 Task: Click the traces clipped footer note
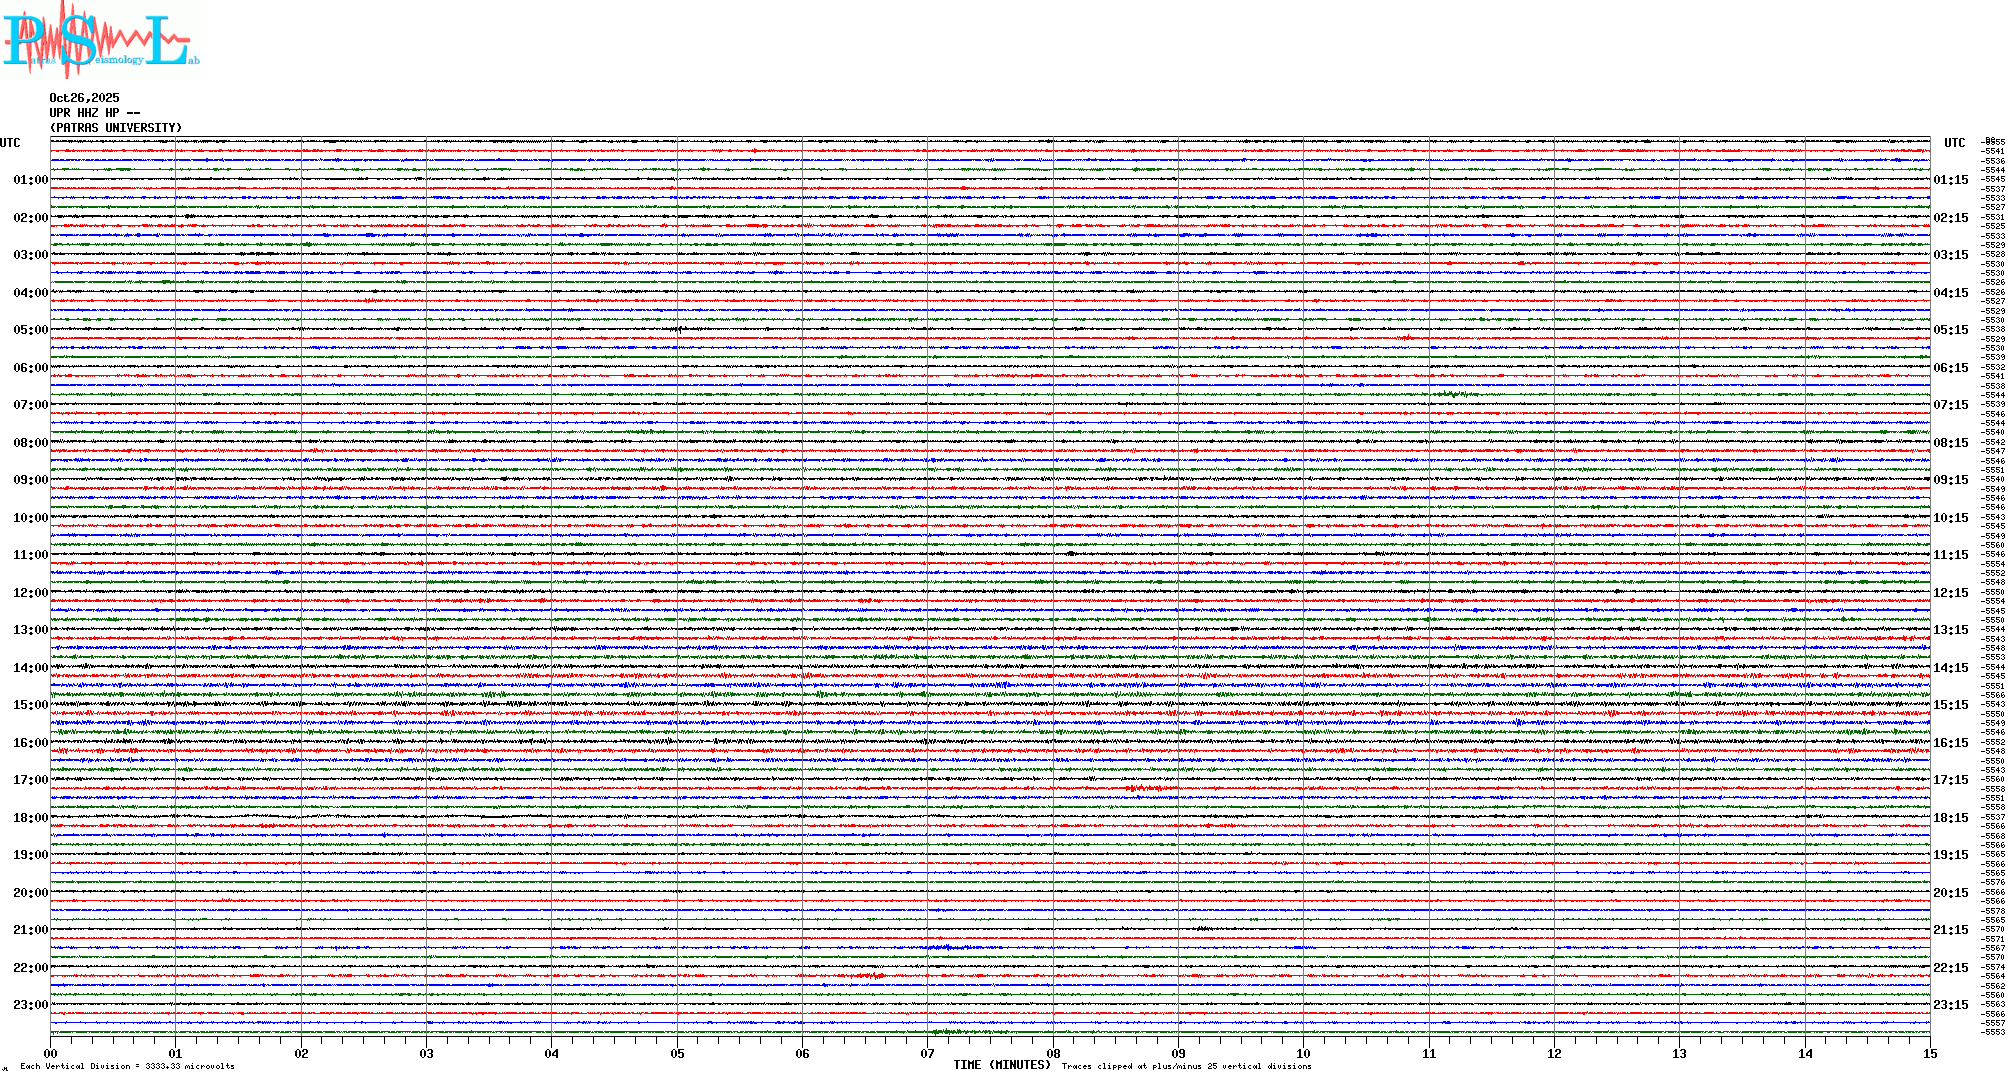(1186, 1066)
